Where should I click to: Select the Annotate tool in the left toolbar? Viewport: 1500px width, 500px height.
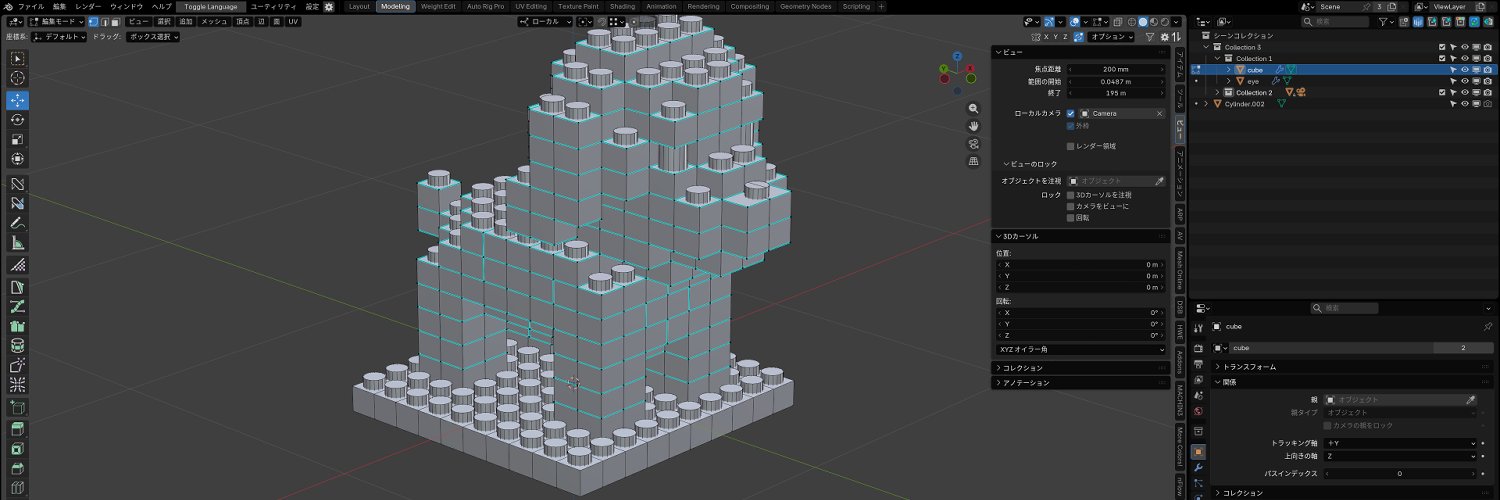pyautogui.click(x=18, y=223)
